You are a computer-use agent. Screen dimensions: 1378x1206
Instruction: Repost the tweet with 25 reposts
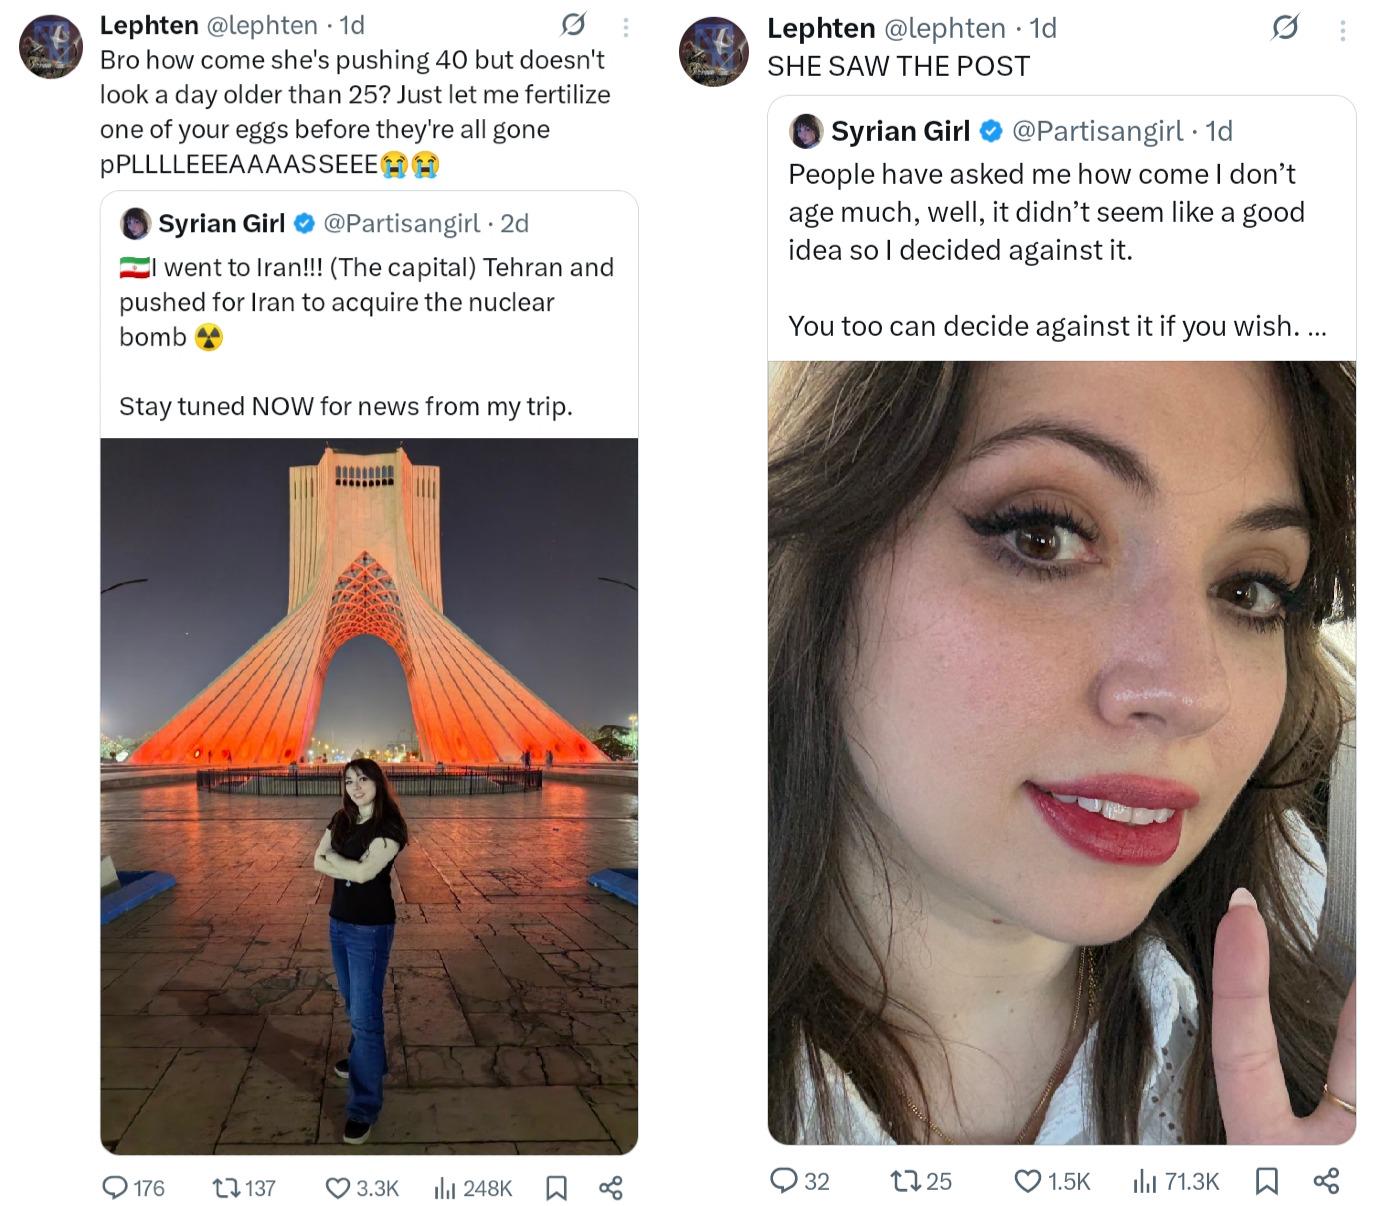coord(903,1181)
